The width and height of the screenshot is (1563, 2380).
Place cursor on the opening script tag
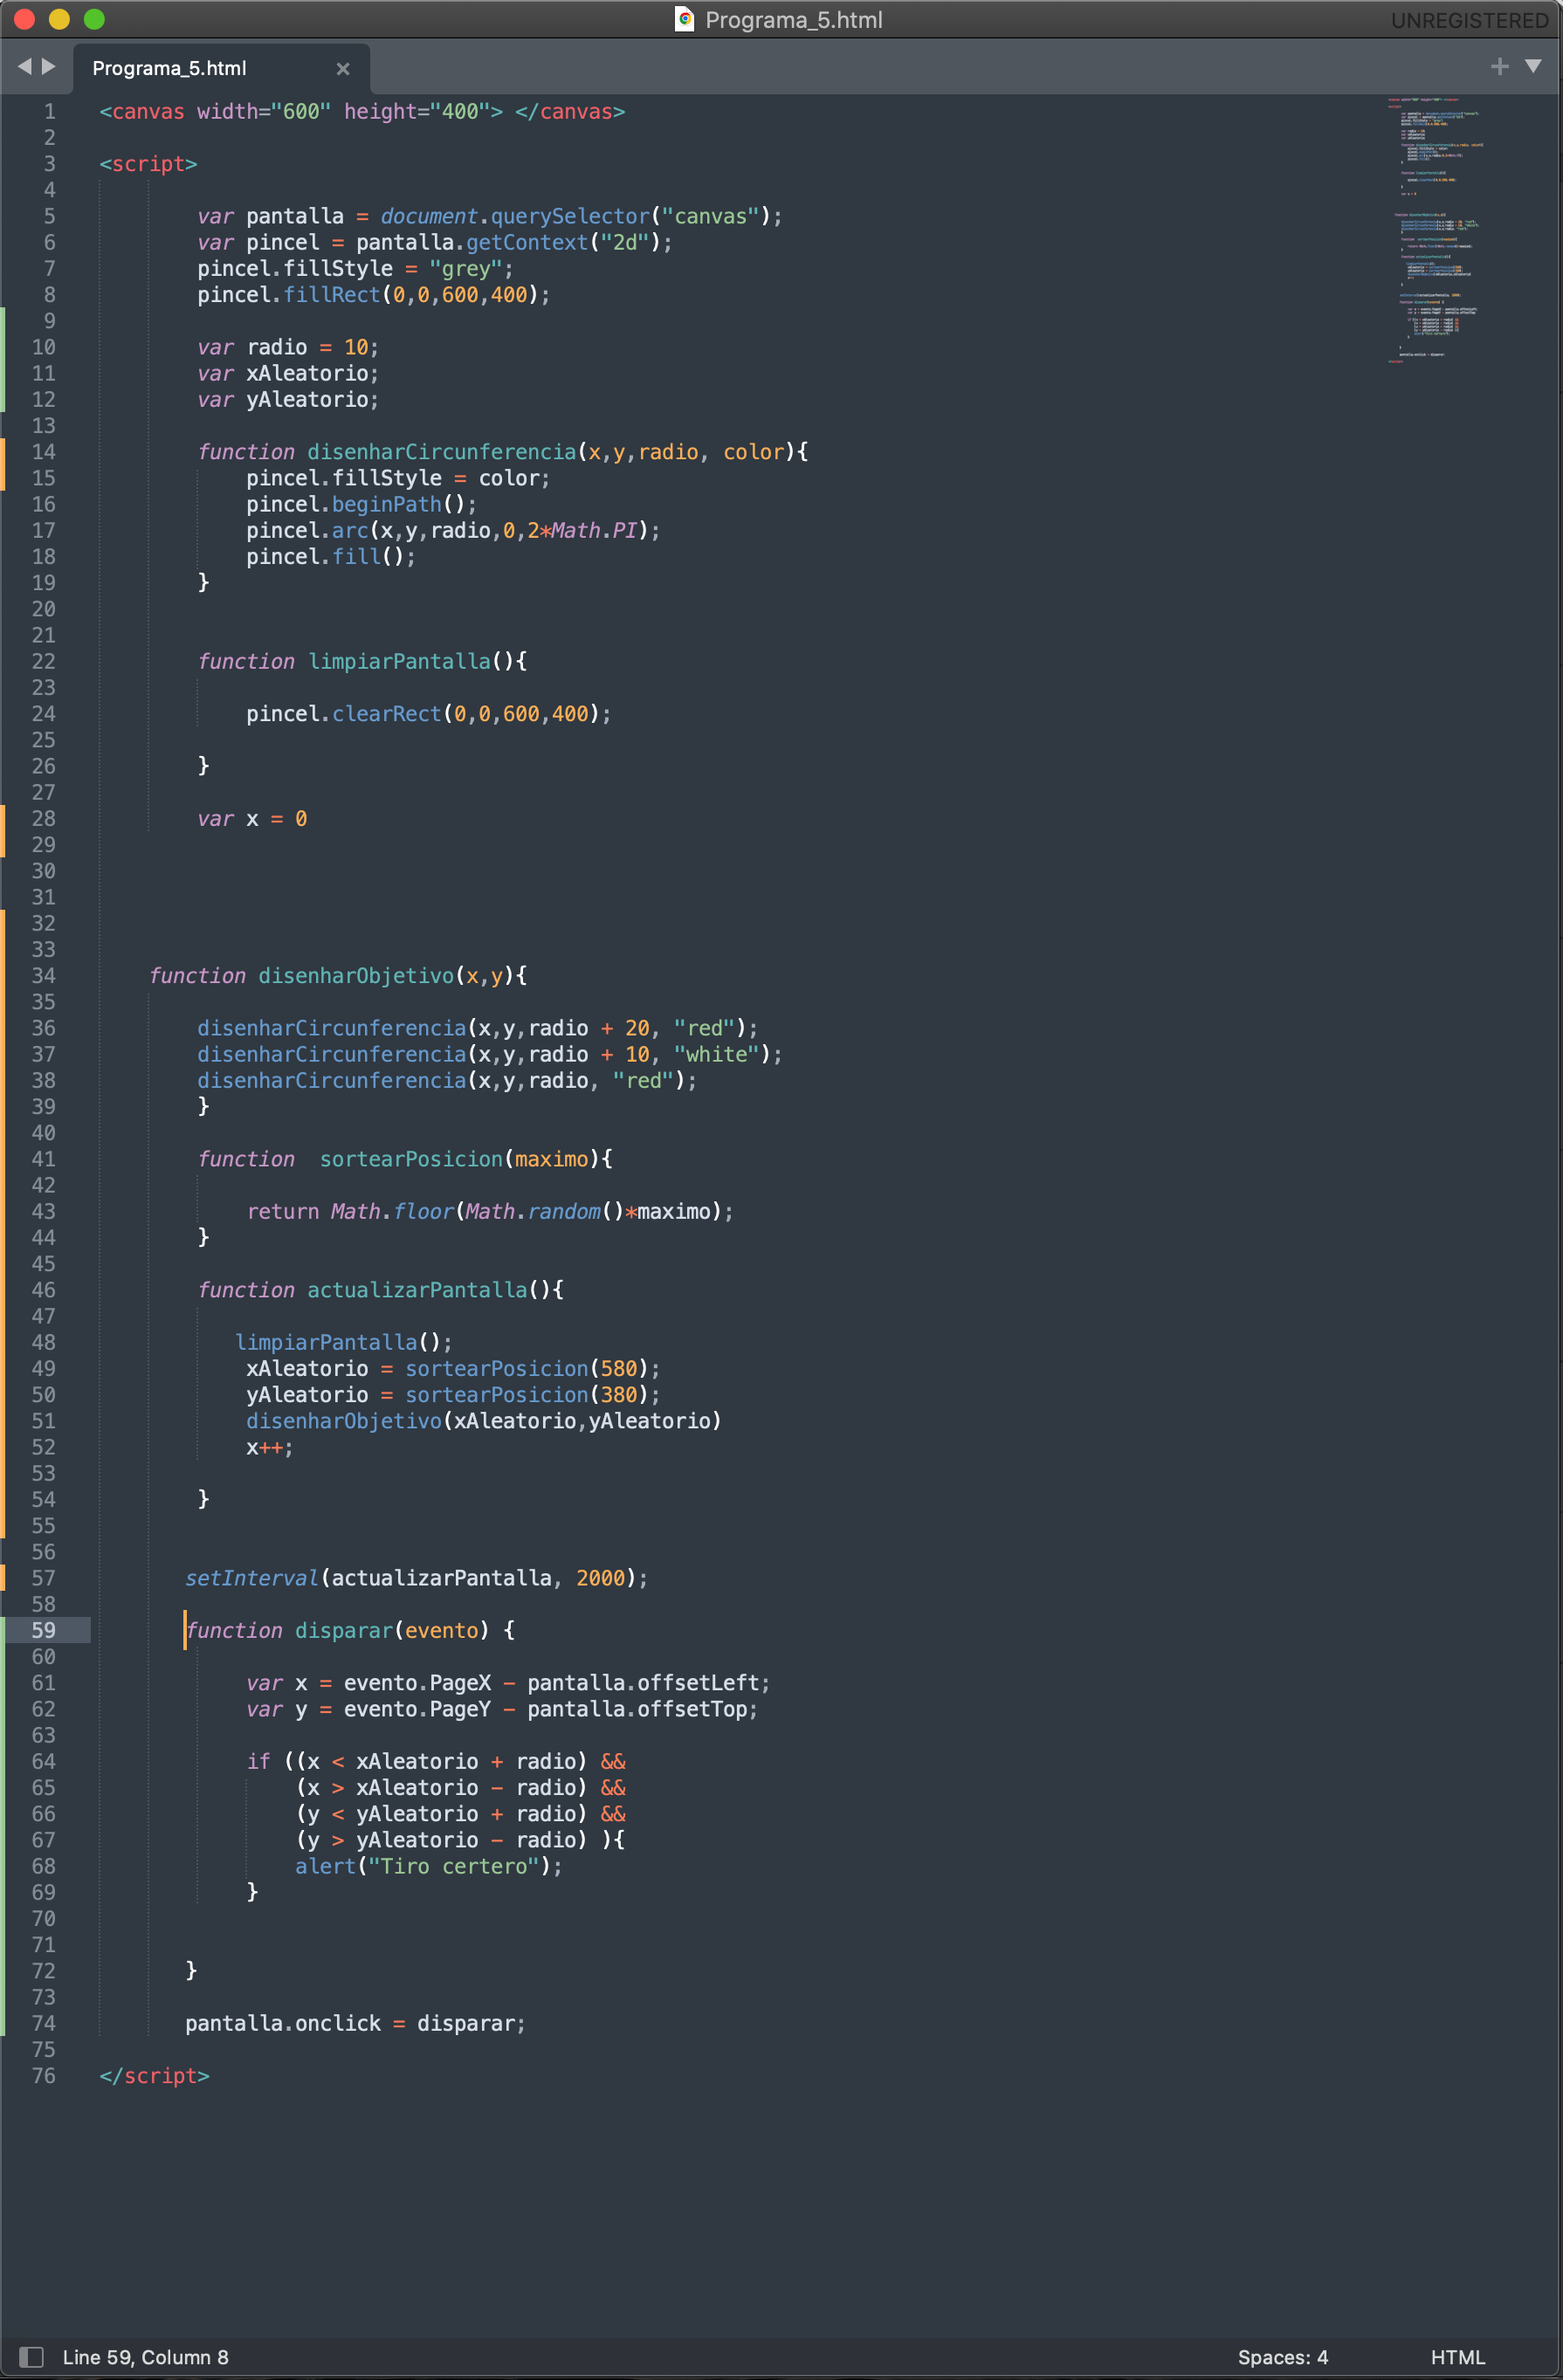[x=148, y=164]
